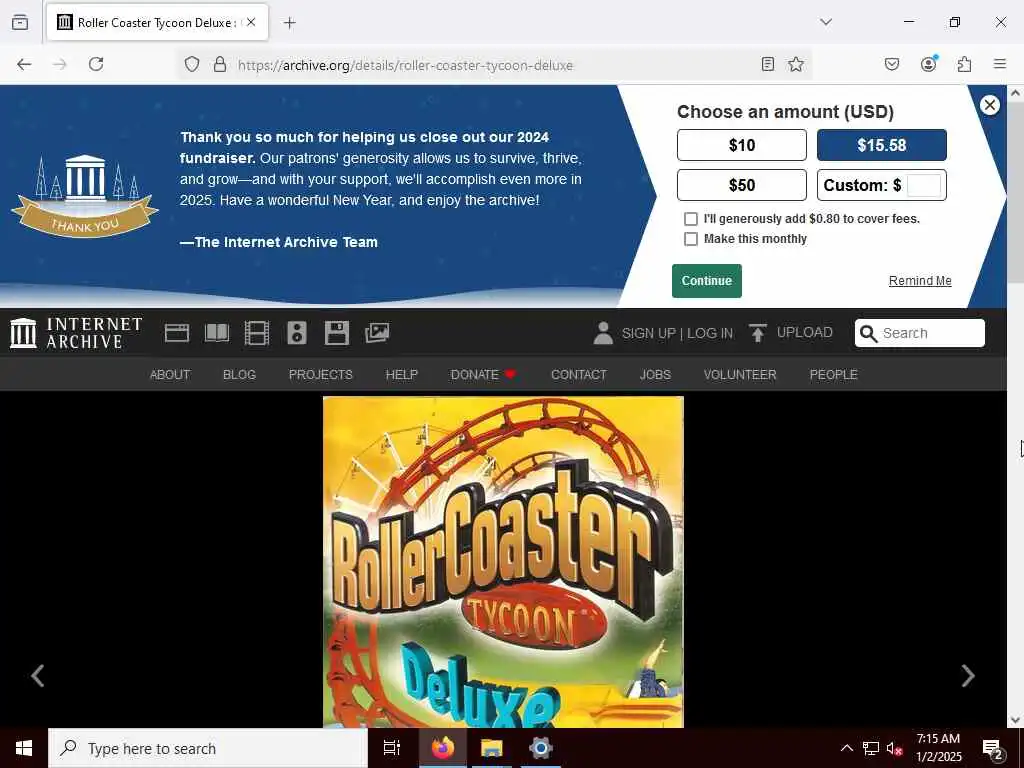The image size is (1024, 768).
Task: Reload the page
Action: pos(96,64)
